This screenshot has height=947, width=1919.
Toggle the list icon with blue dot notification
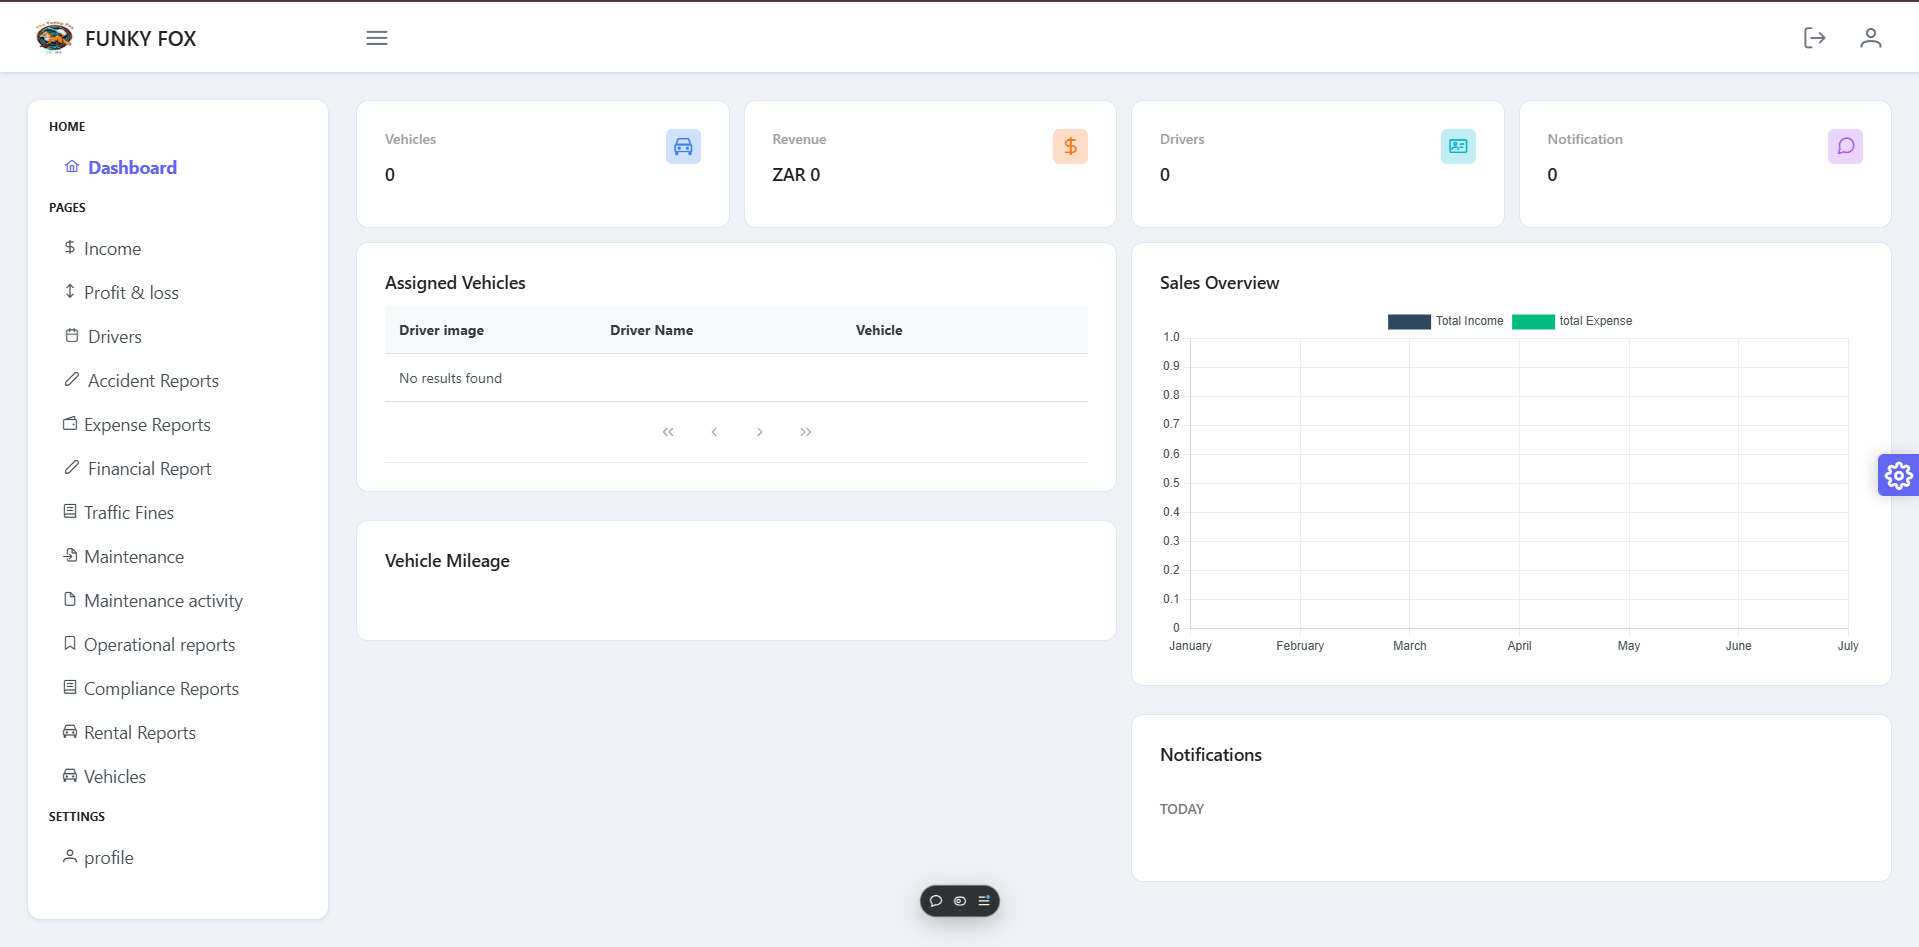[x=983, y=900]
